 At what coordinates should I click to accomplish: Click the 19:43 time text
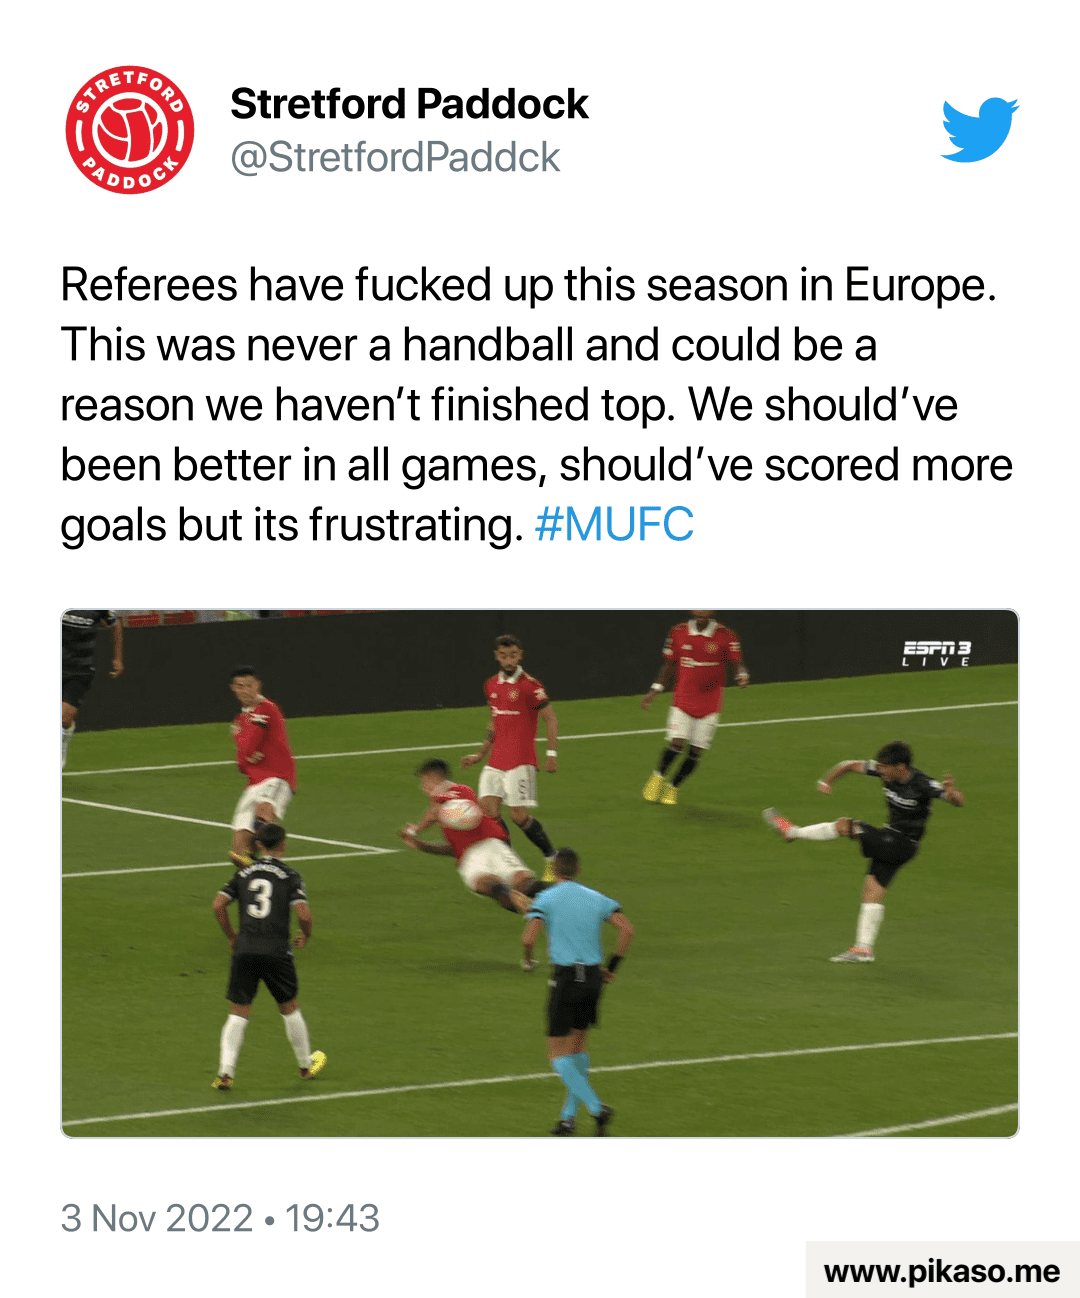[x=332, y=1218]
